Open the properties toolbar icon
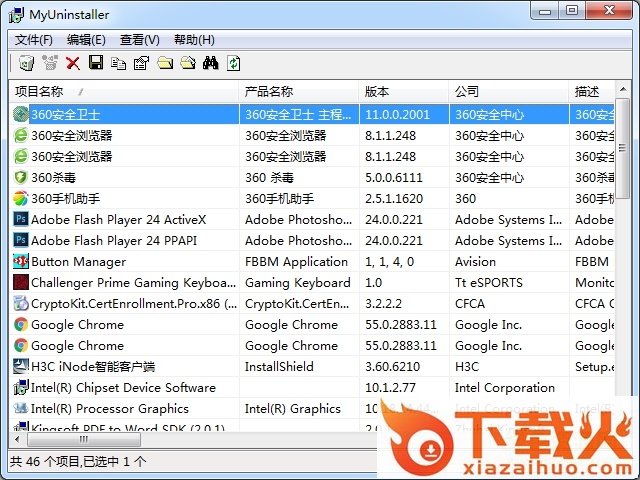This screenshot has width=640, height=480. pos(141,63)
